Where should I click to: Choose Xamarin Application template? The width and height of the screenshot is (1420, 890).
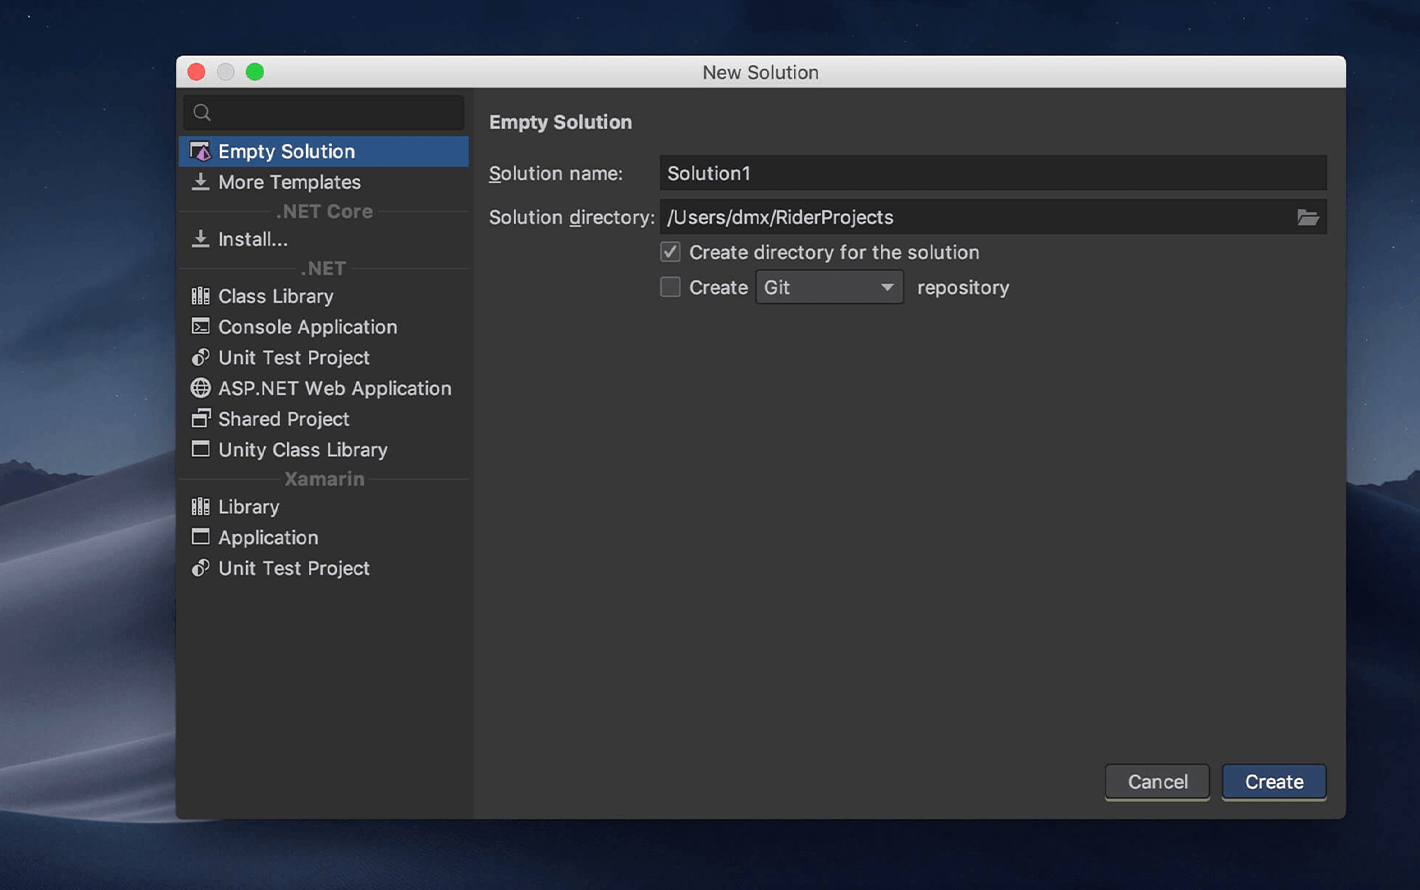pyautogui.click(x=268, y=537)
